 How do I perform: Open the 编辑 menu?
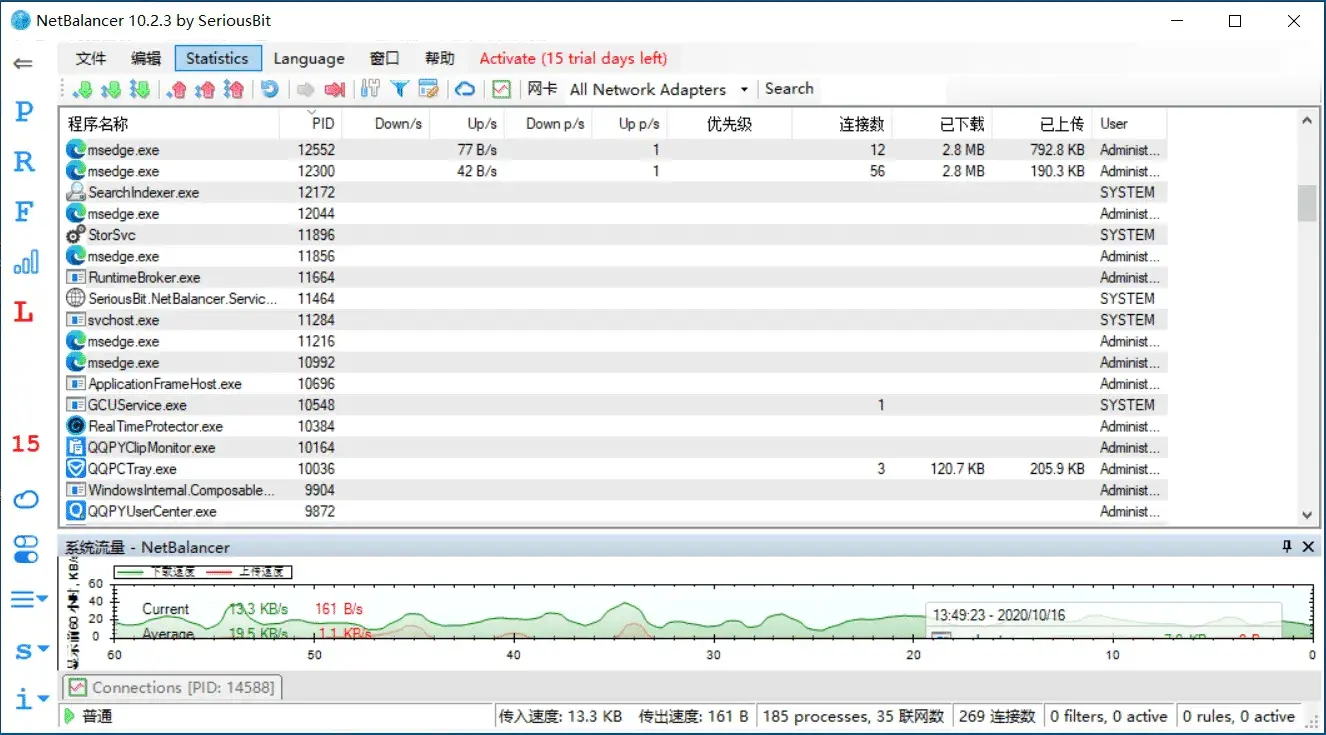(x=146, y=58)
